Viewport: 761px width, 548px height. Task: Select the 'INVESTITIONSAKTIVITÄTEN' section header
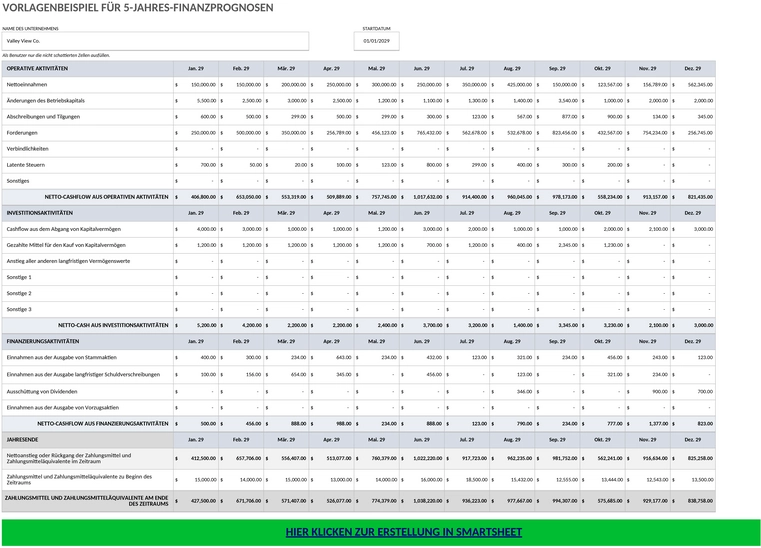39,213
